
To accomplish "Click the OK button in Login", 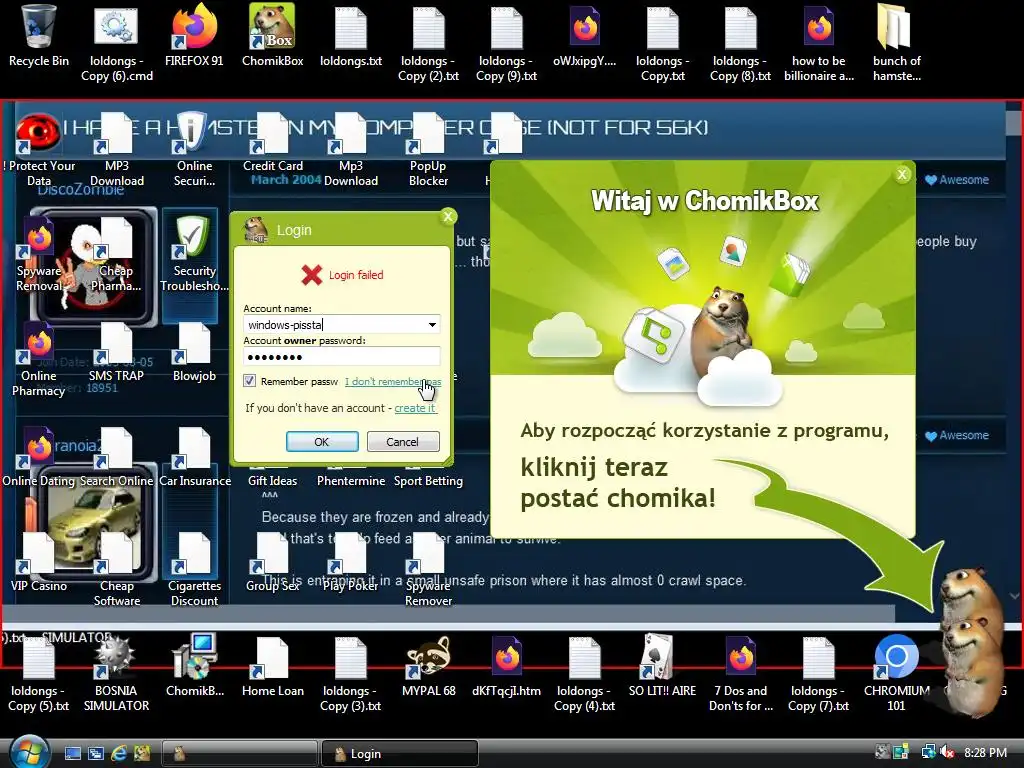I will 322,441.
